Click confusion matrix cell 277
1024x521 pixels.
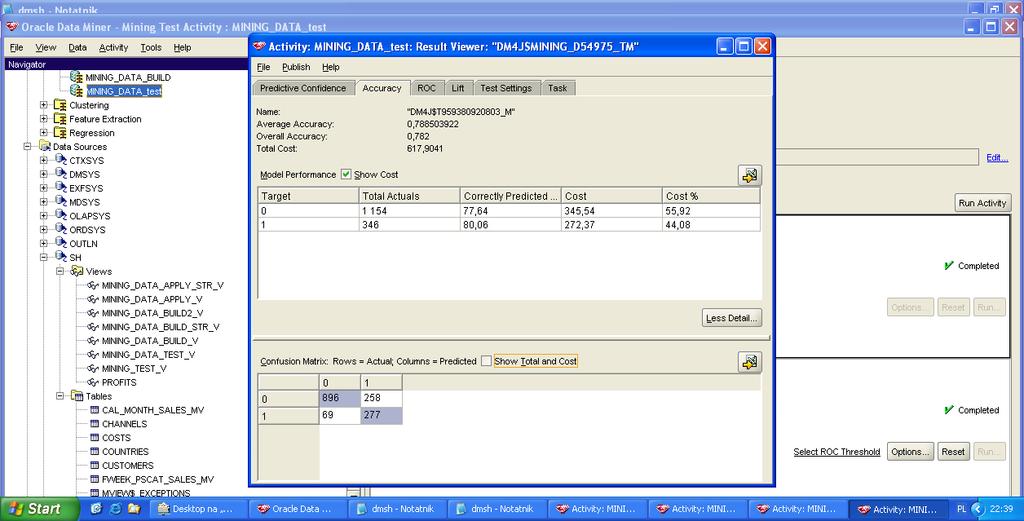pos(381,415)
